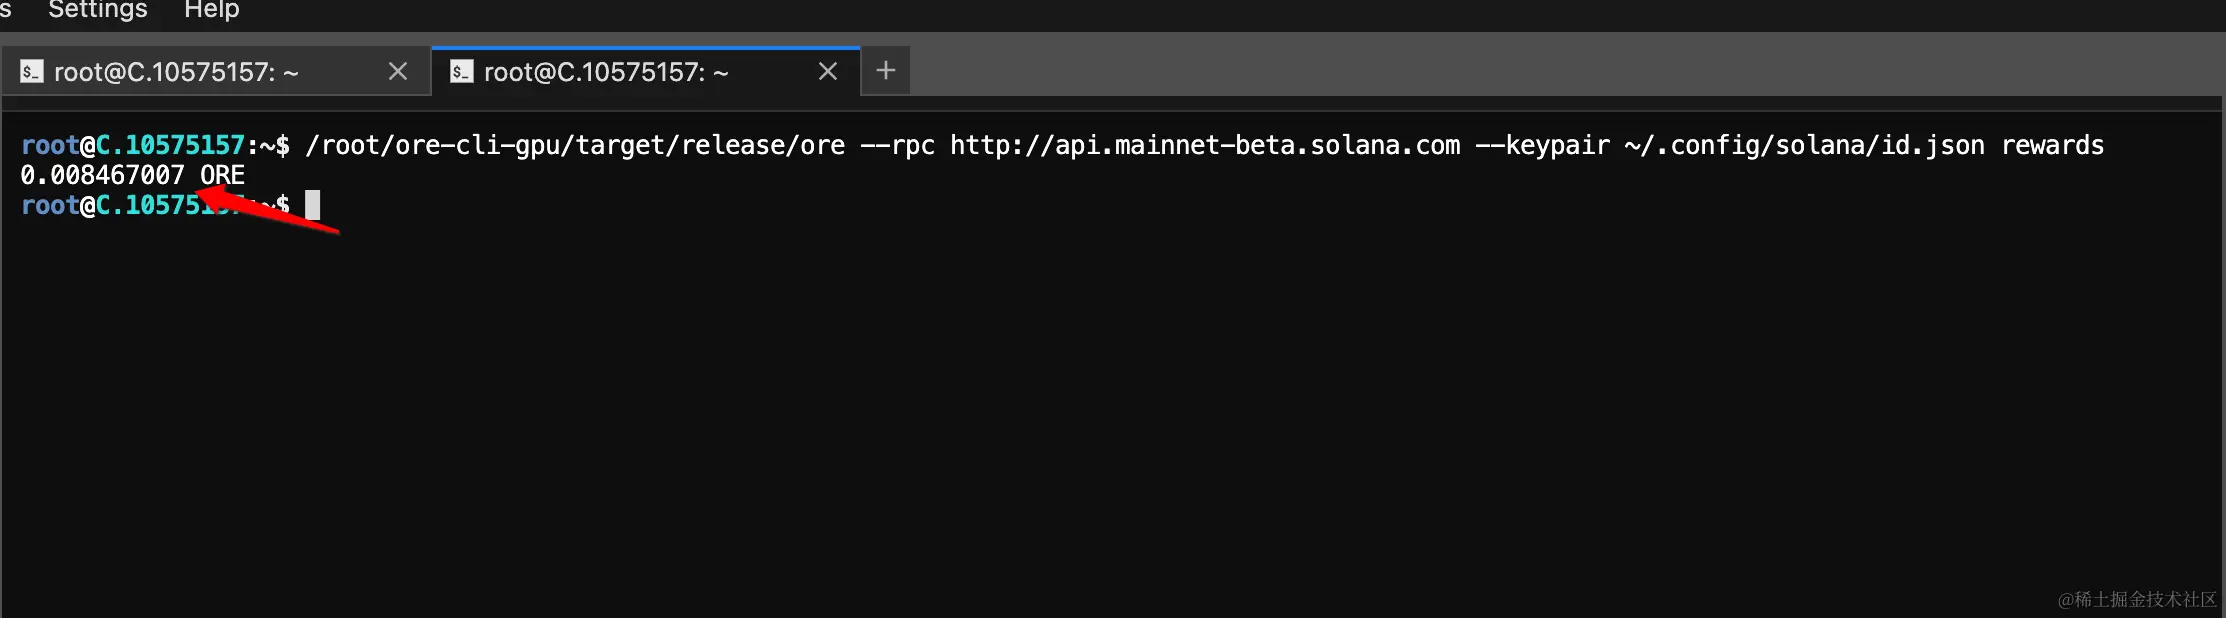
Task: Click the ORE unit text in output
Action: (222, 176)
